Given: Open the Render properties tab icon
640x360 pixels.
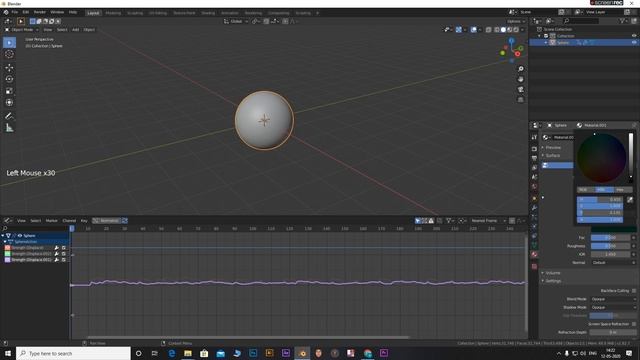Looking at the screenshot, I should click(x=534, y=149).
